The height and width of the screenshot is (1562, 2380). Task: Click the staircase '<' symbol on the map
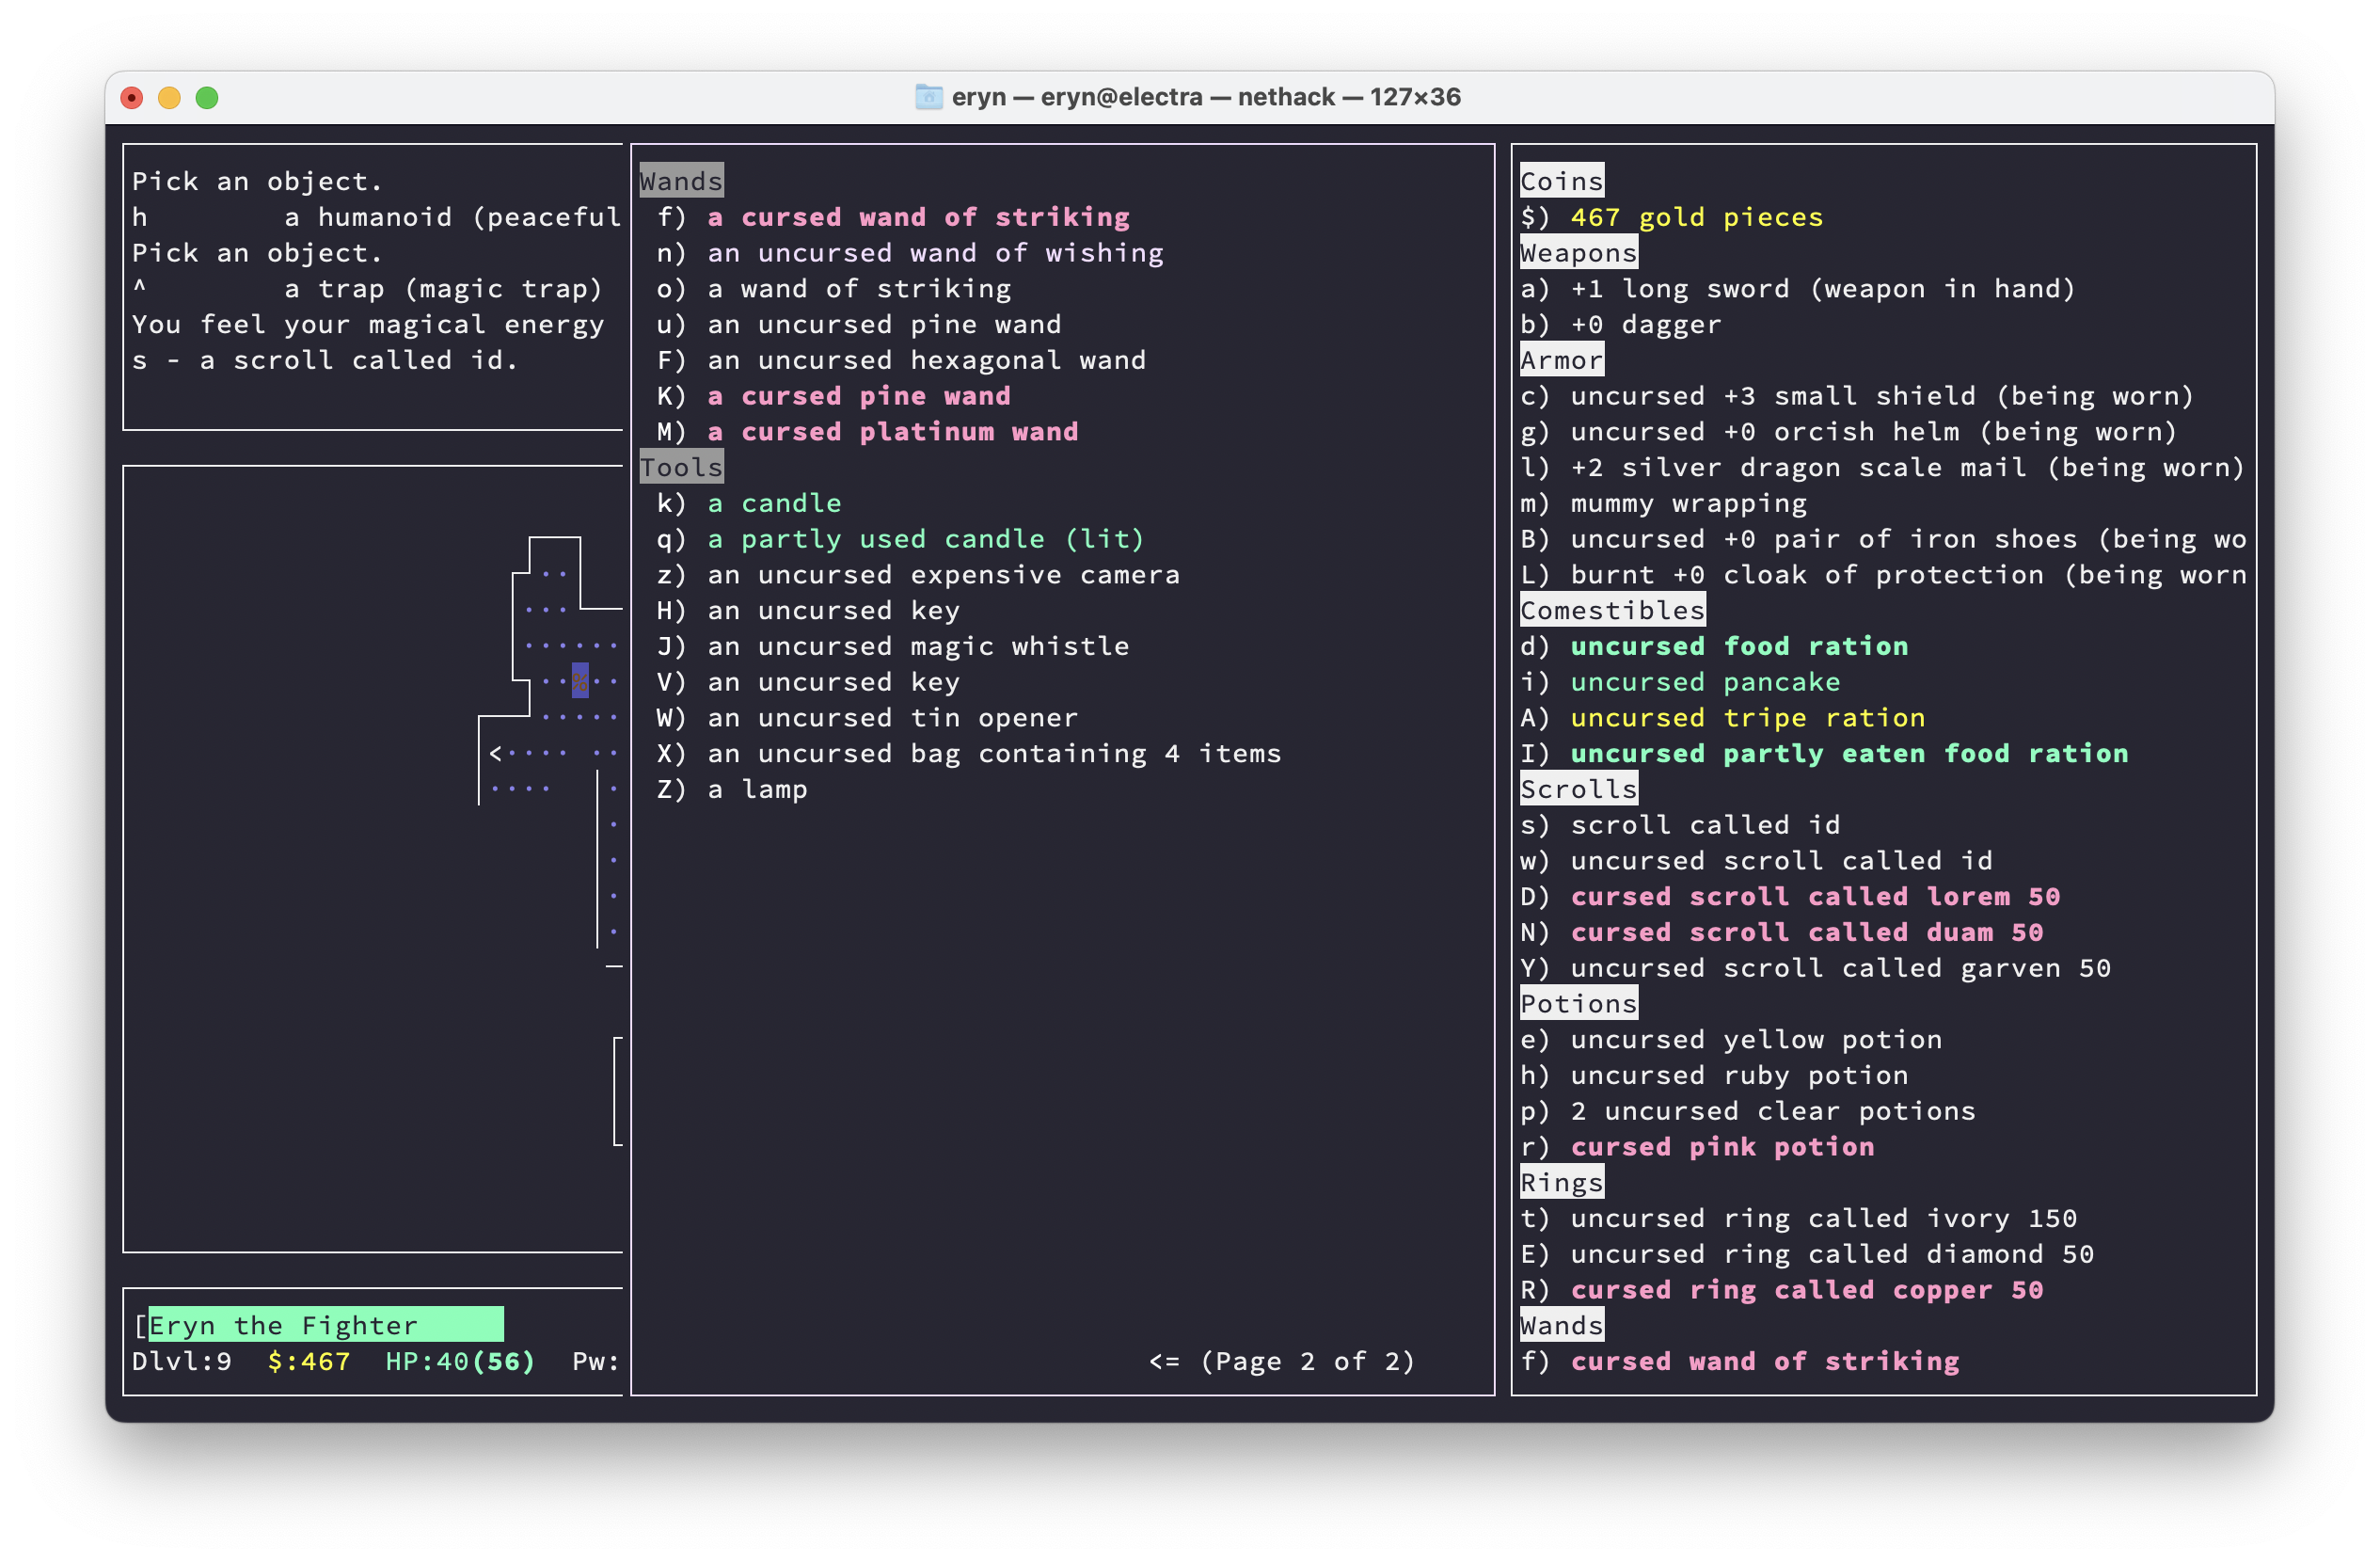(x=495, y=753)
